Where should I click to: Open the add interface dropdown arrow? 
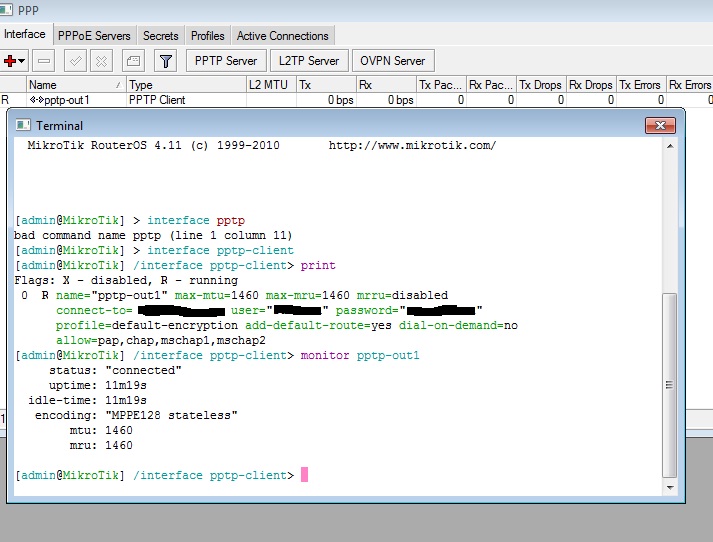point(22,61)
